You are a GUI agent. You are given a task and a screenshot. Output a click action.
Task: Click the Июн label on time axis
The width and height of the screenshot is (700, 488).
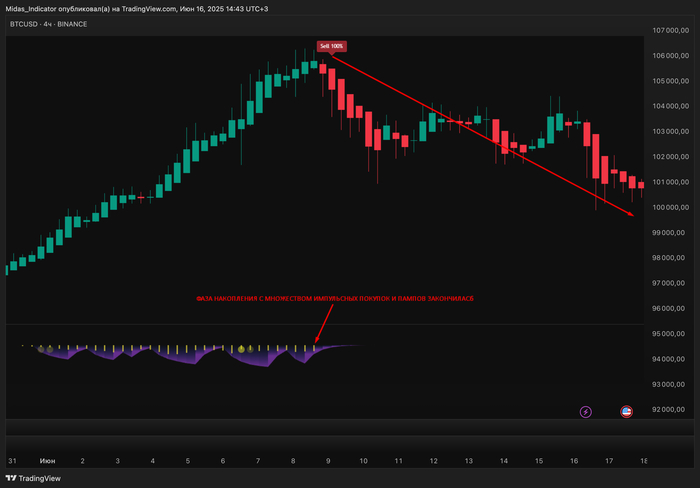[47, 461]
